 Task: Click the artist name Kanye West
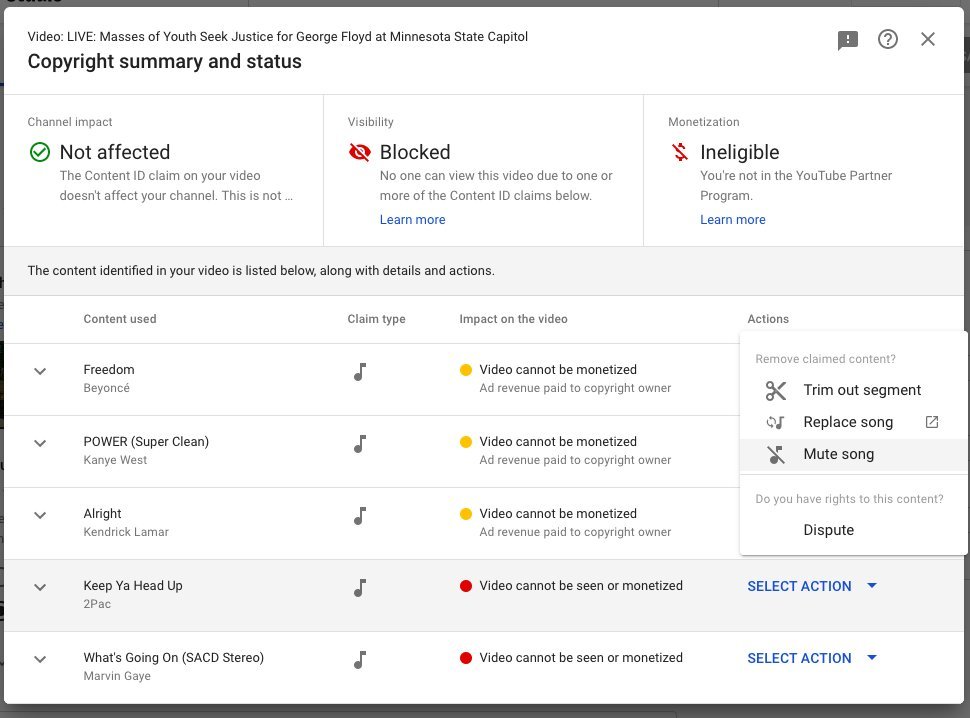[115, 460]
